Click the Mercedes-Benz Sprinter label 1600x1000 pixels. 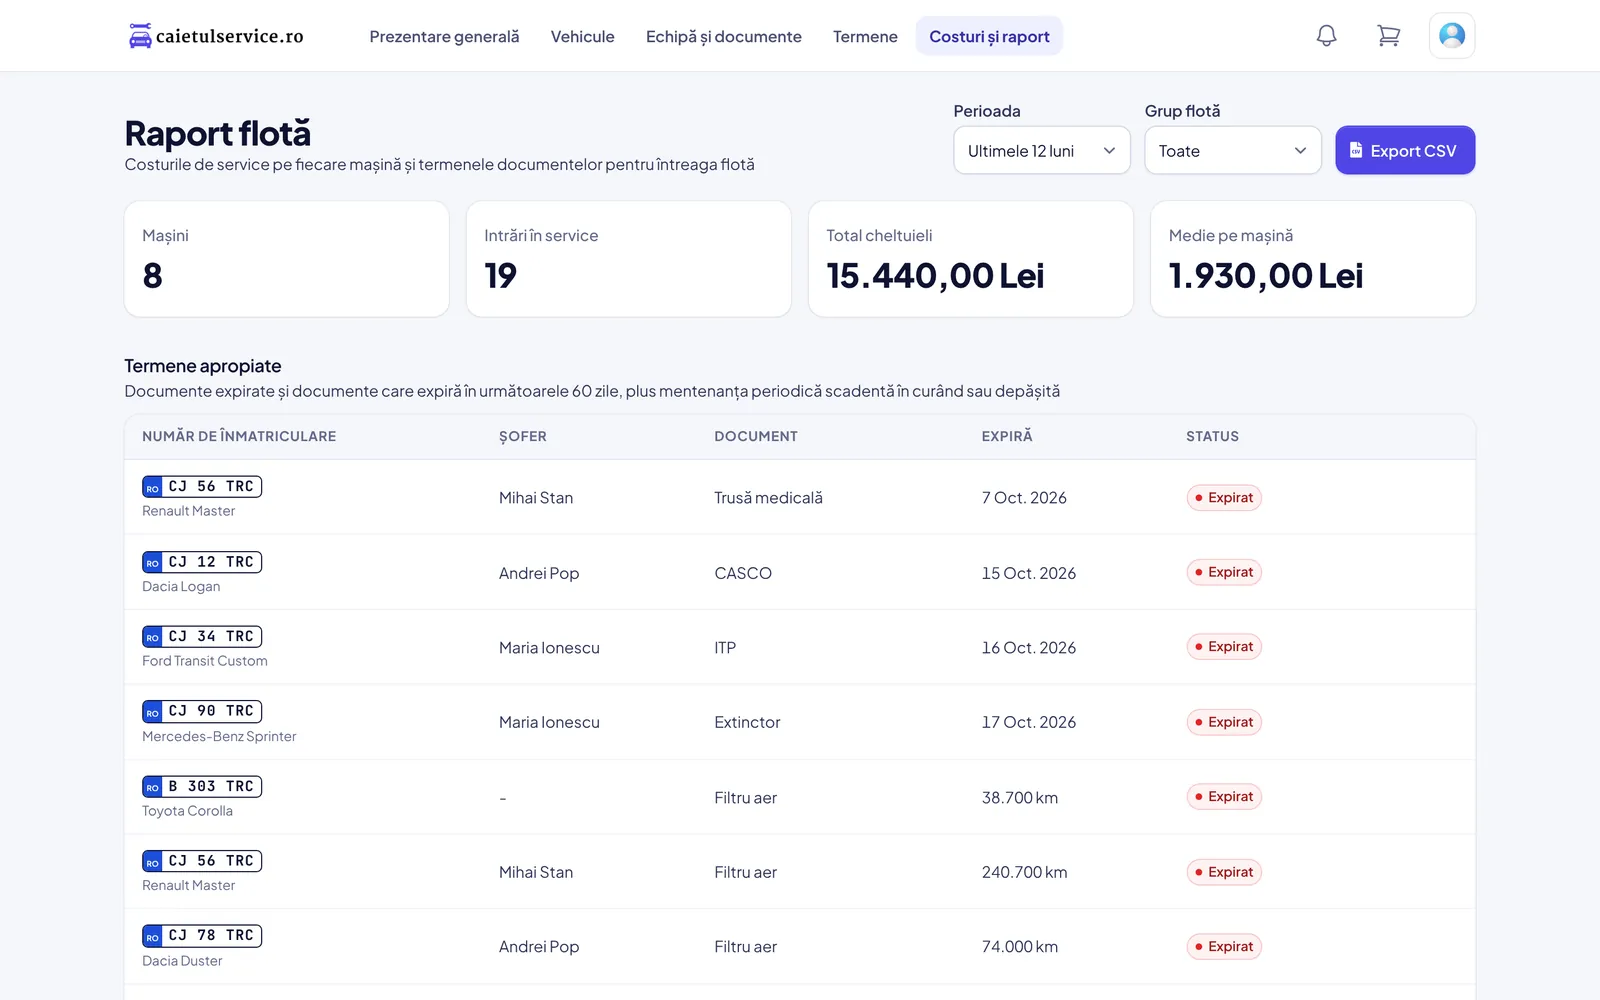[219, 736]
